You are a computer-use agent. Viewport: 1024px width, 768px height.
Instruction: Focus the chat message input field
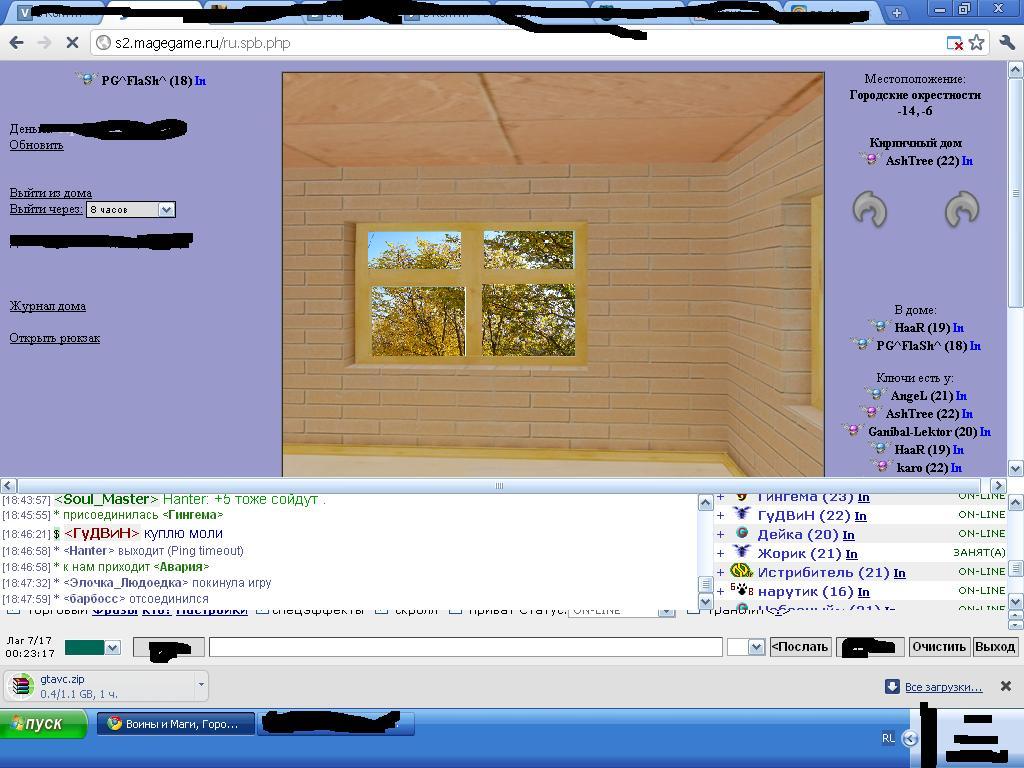[466, 647]
